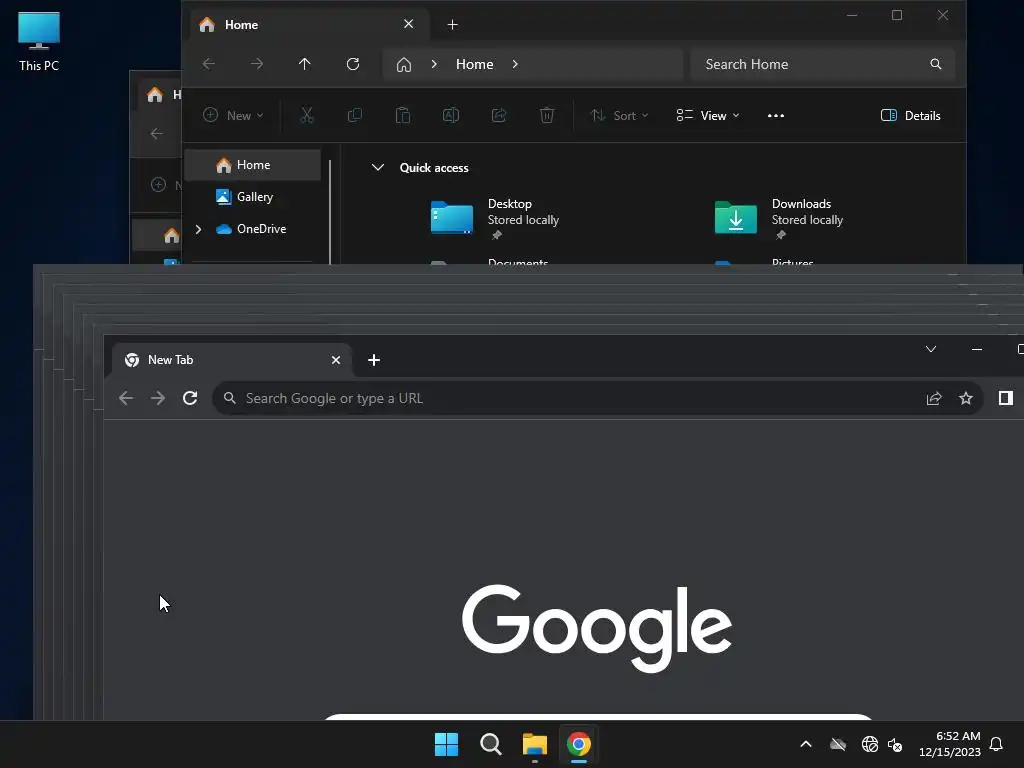Click network globe tray icon
Image resolution: width=1024 pixels, height=768 pixels.
tap(869, 744)
